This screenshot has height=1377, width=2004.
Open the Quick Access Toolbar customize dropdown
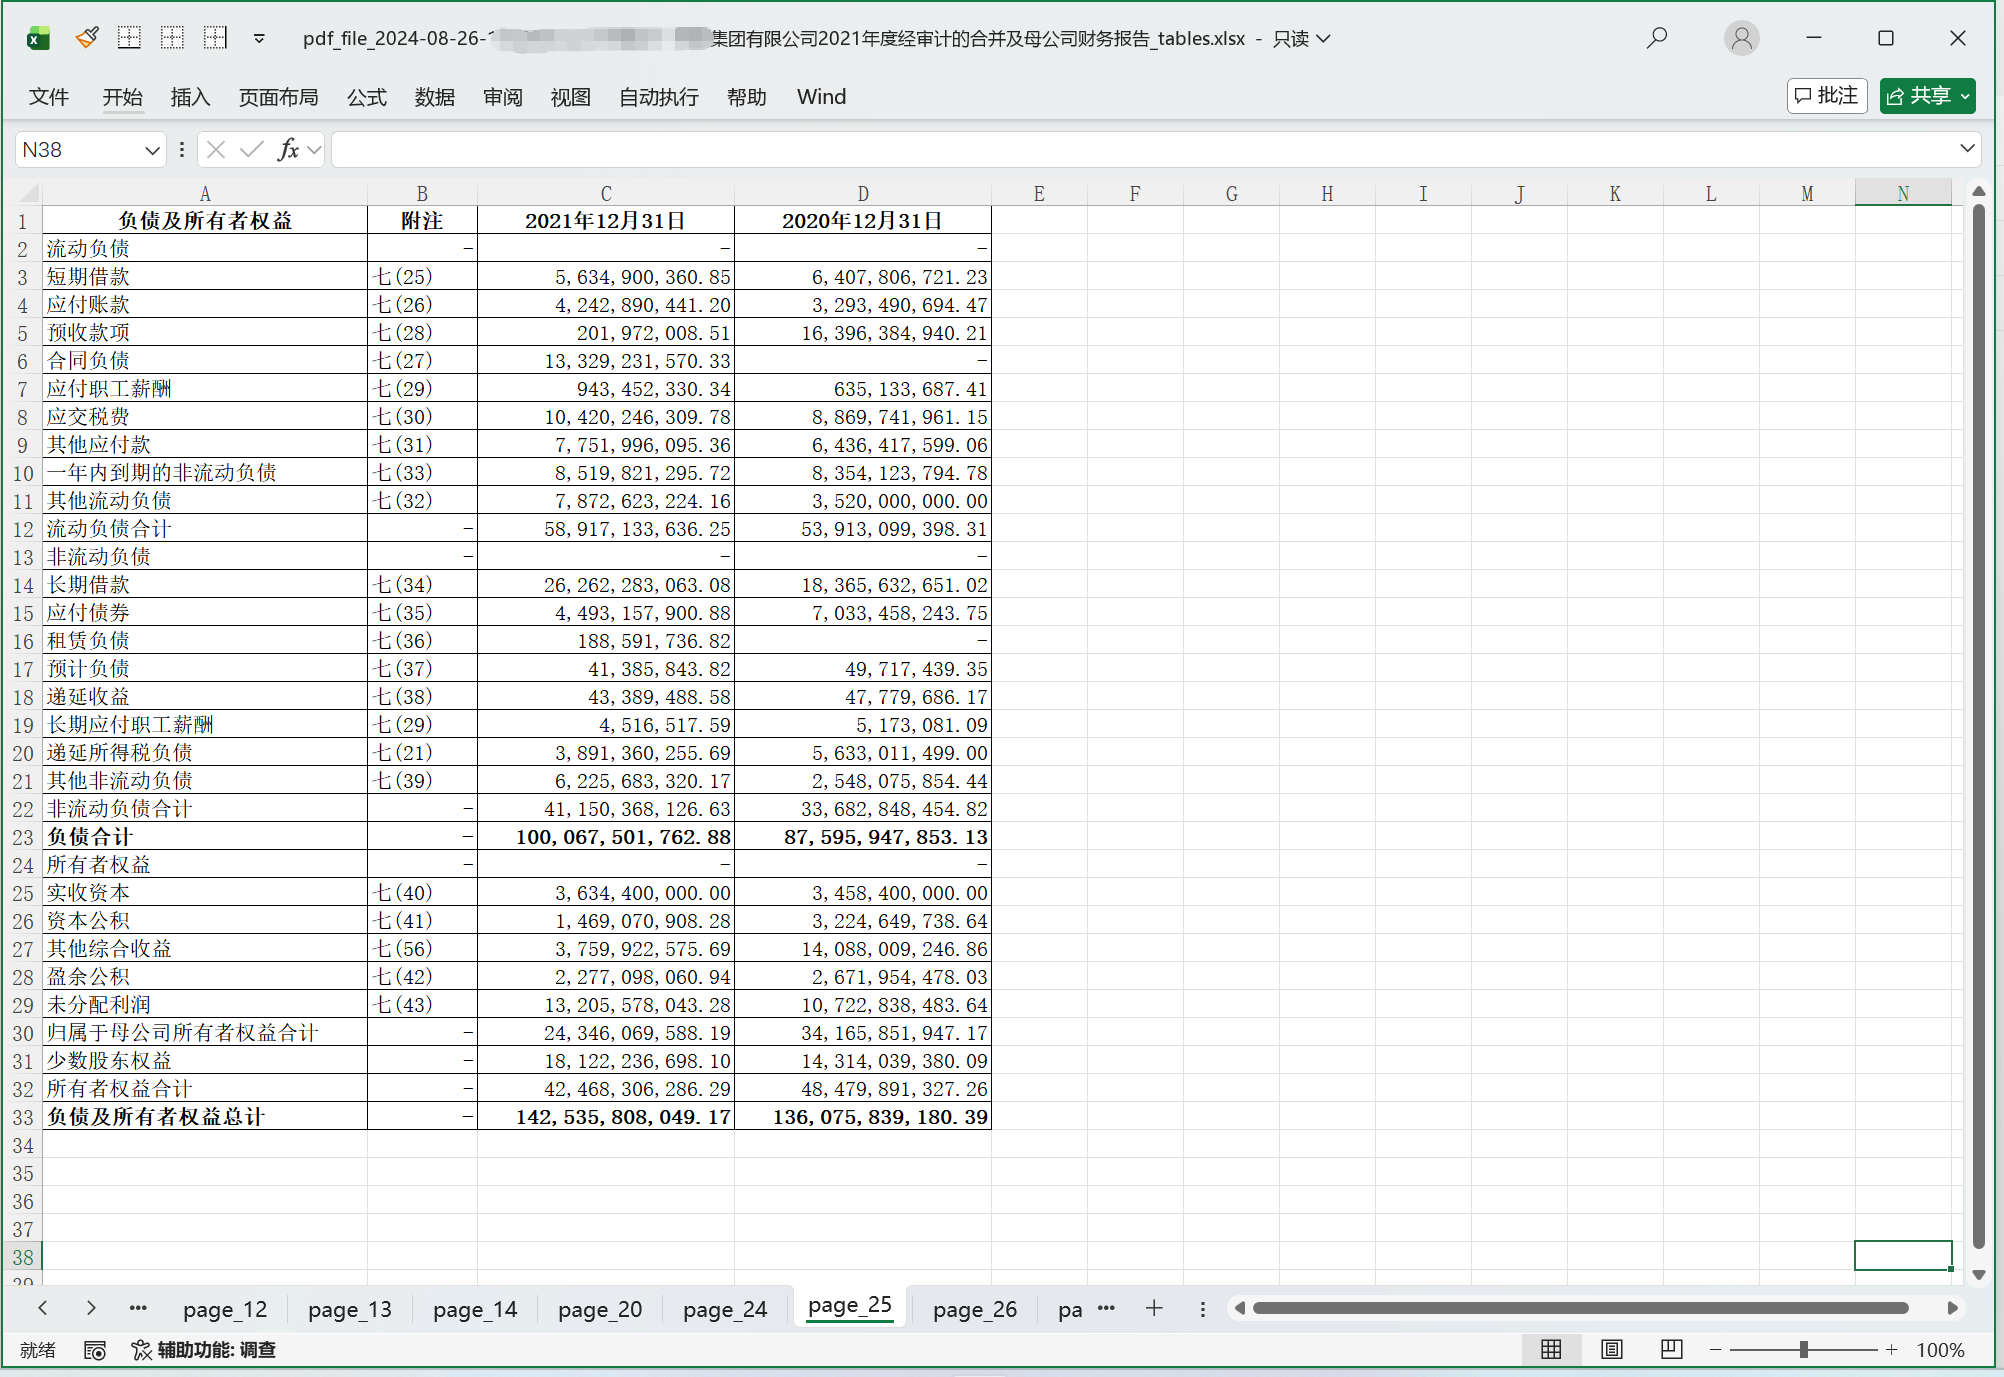(259, 38)
